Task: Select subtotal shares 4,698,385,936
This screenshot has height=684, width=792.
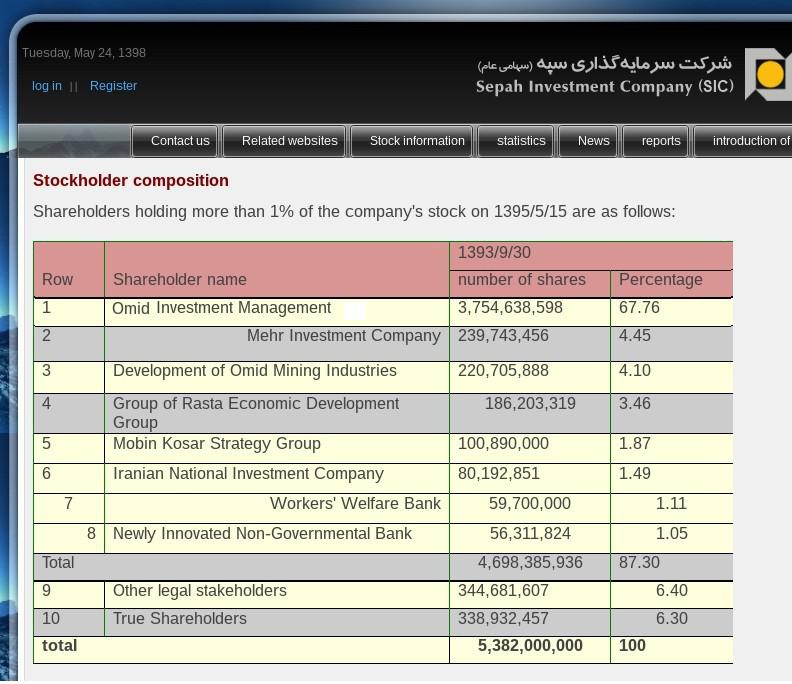Action: click(x=530, y=562)
